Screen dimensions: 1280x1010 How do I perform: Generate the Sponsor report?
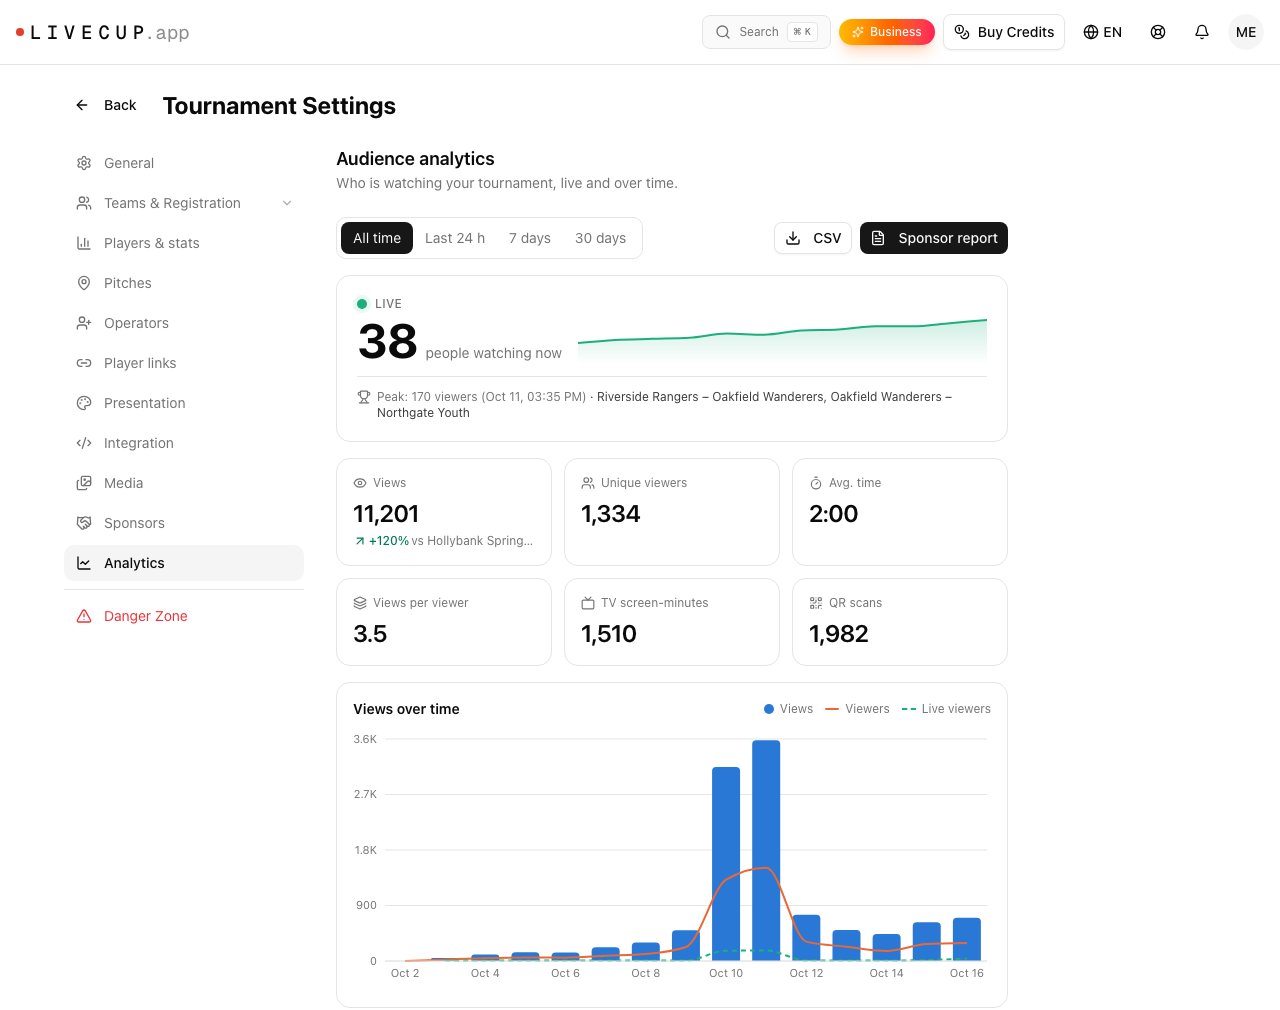tap(934, 238)
